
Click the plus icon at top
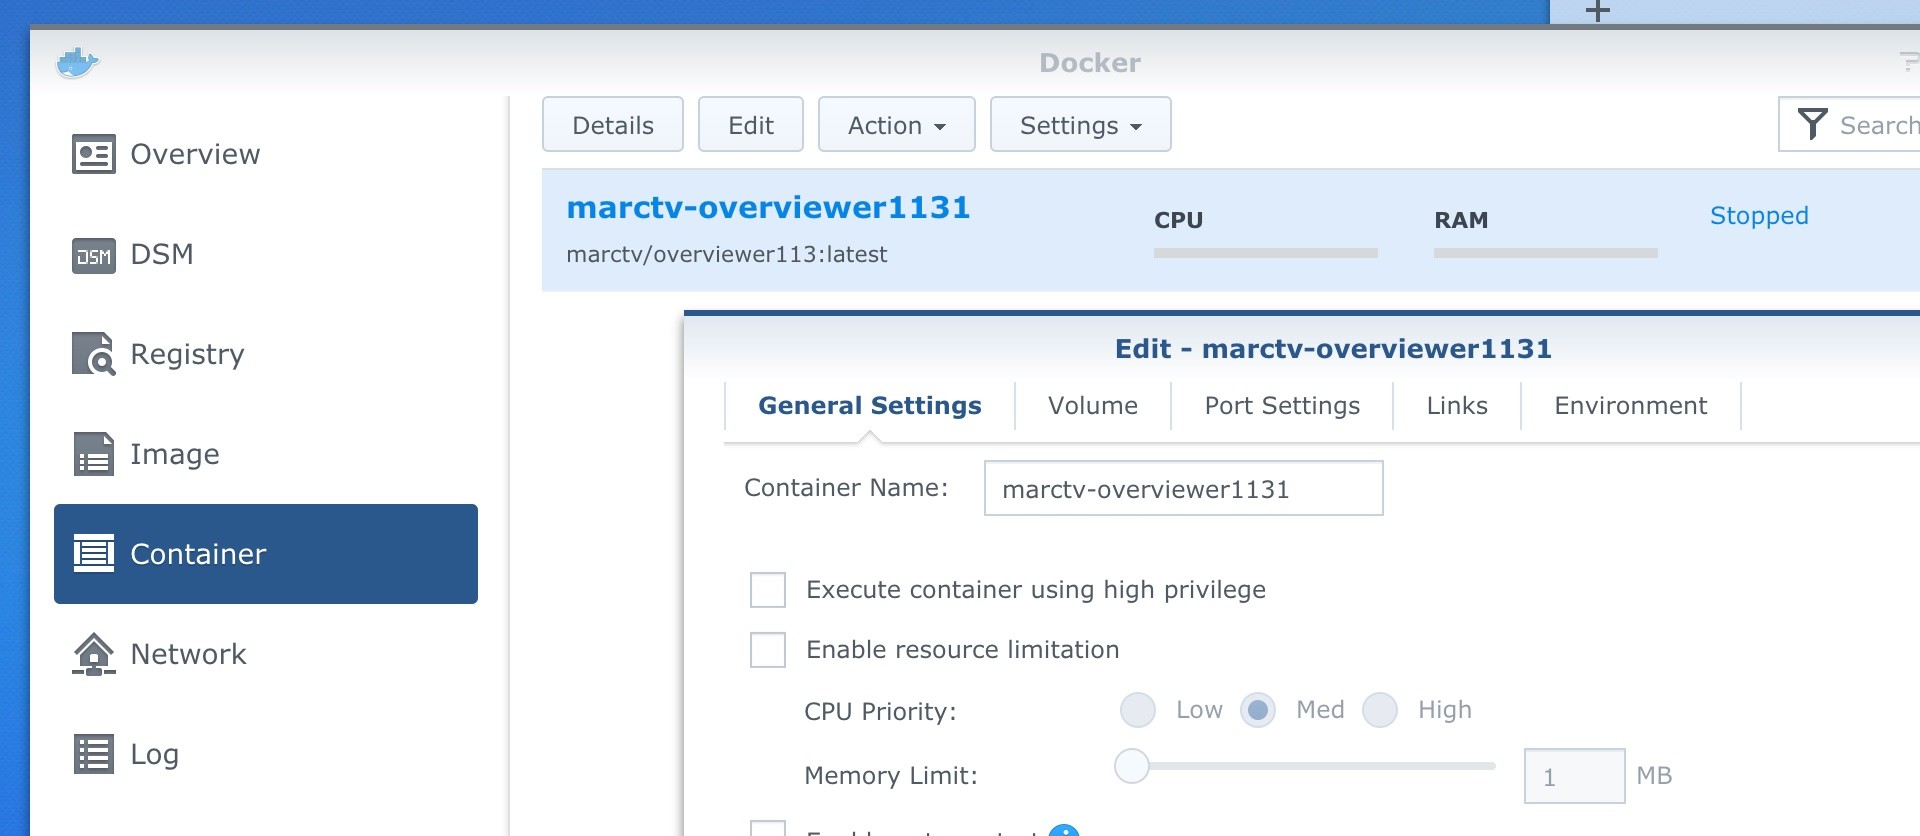point(1598,10)
